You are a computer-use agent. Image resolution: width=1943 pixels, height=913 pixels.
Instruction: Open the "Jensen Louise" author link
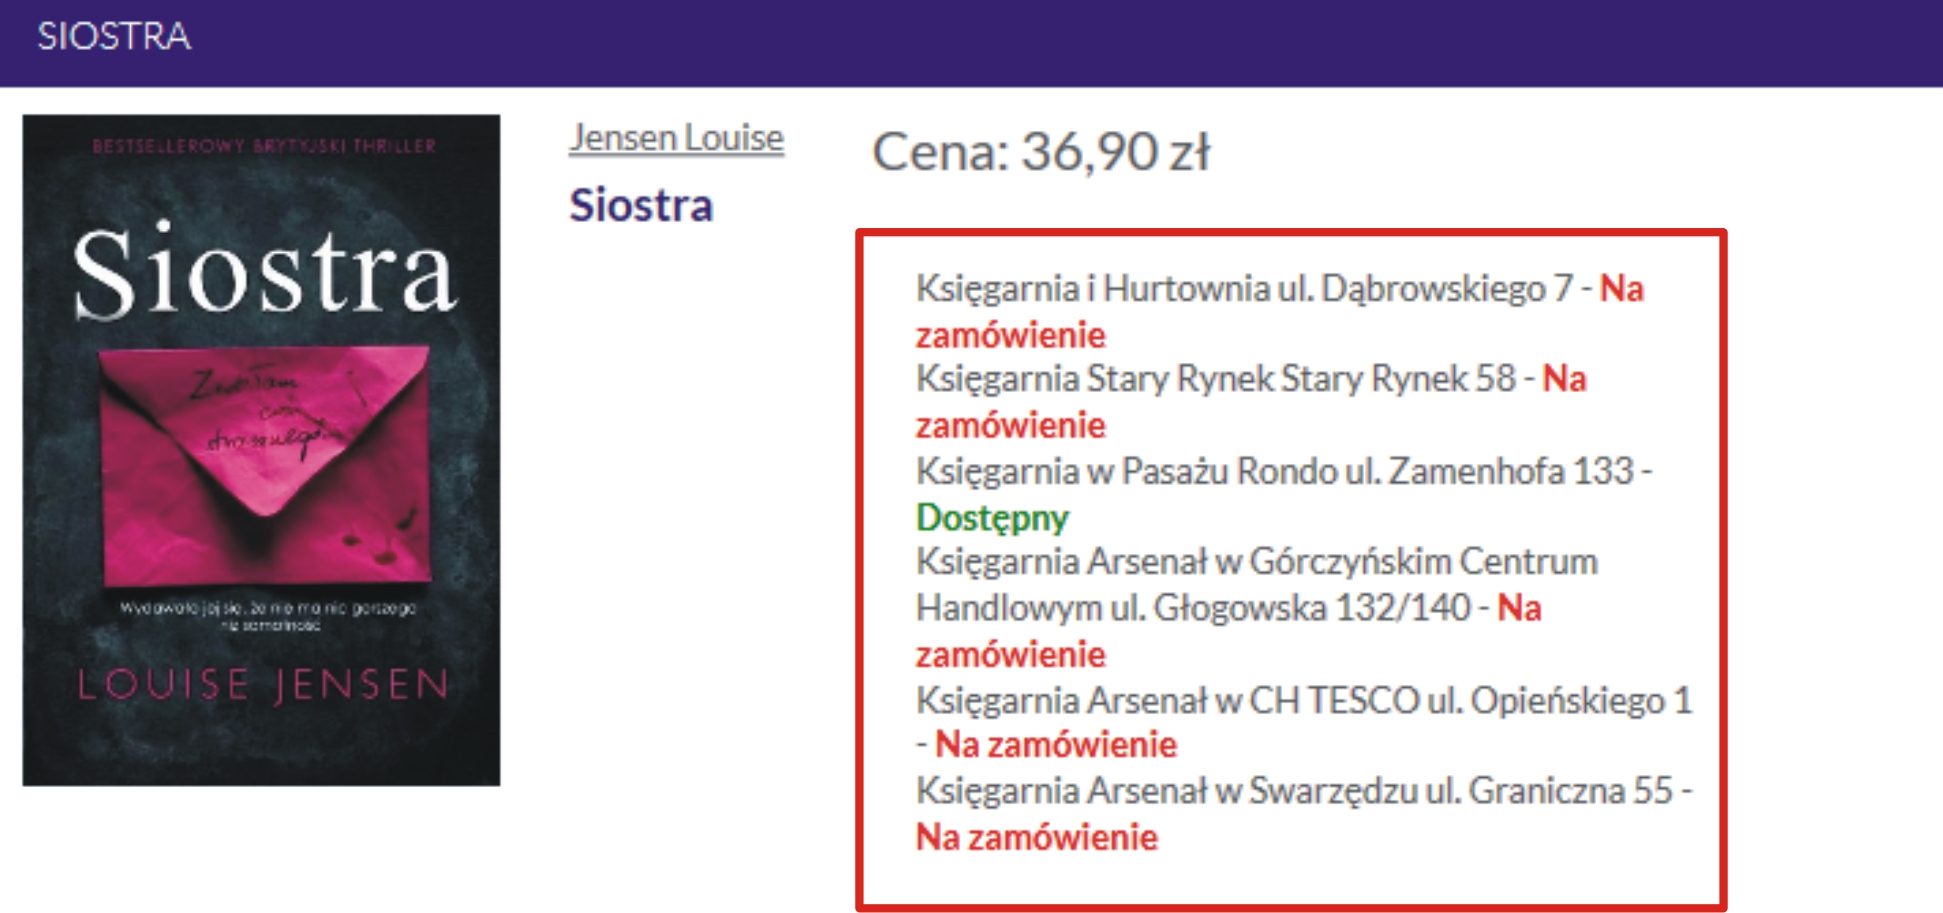pos(676,138)
